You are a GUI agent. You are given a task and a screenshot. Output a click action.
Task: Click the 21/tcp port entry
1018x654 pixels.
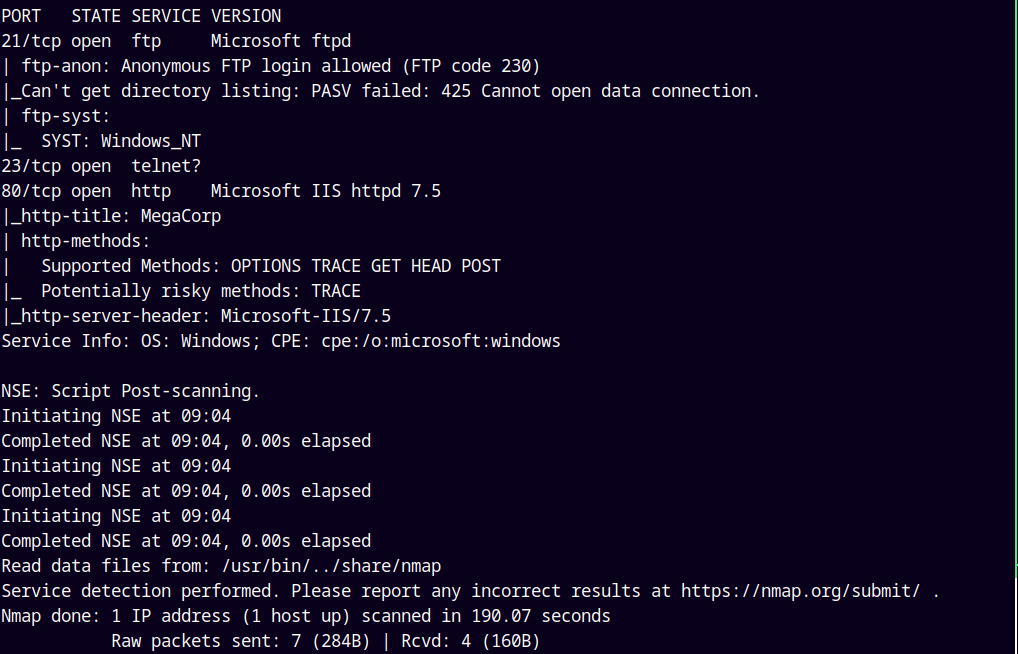[30, 41]
